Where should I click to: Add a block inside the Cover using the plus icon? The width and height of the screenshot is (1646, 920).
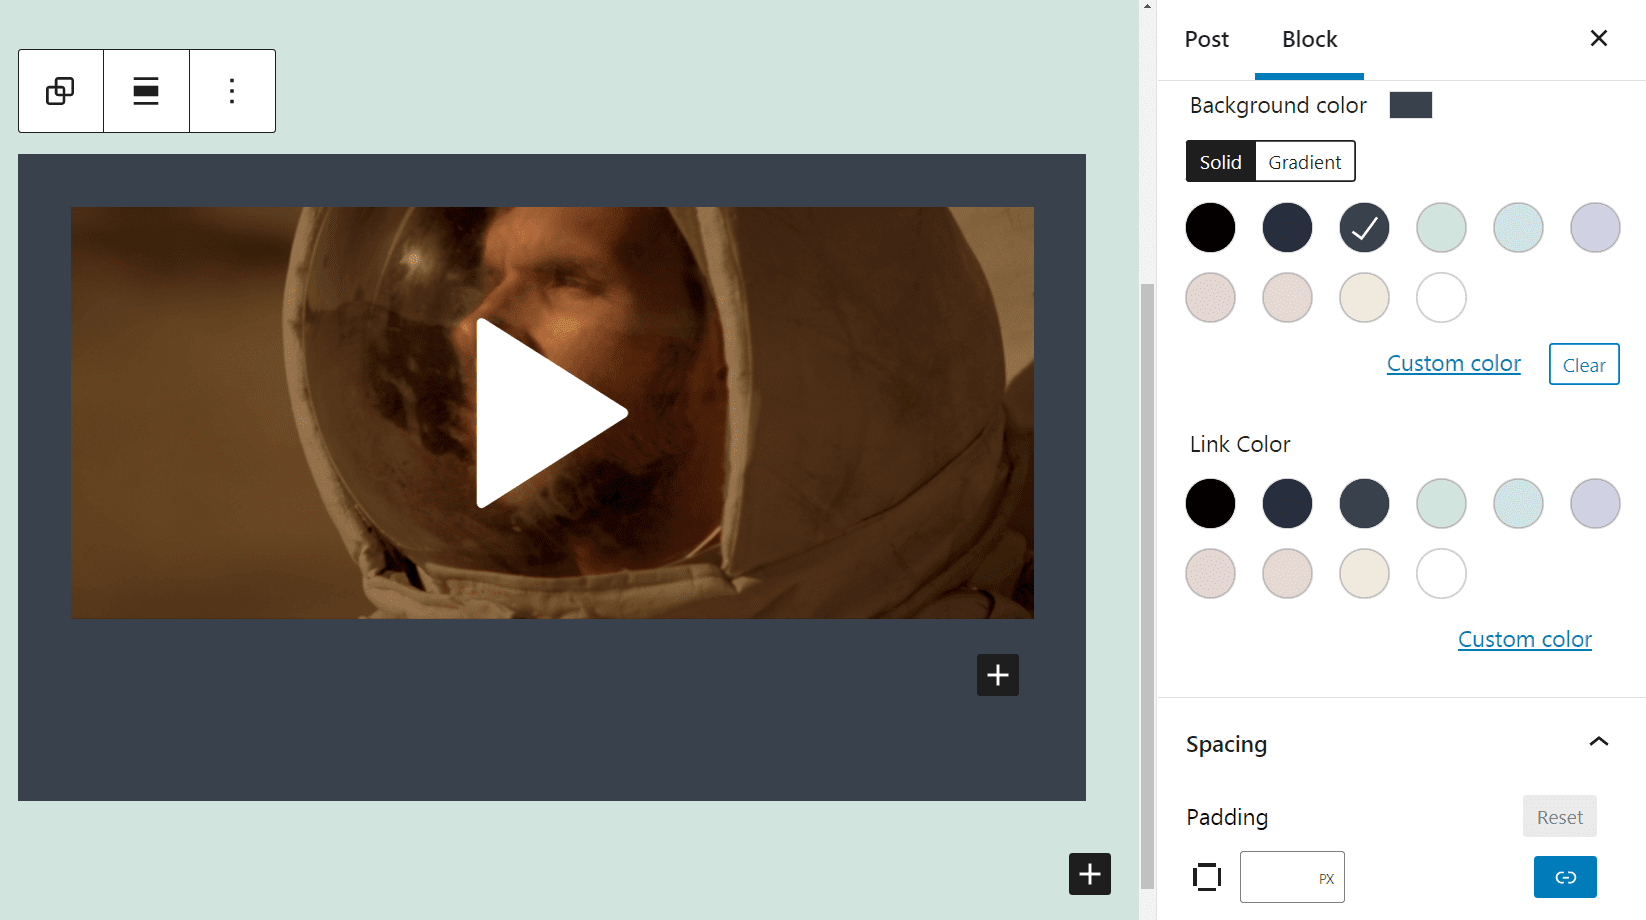997,675
